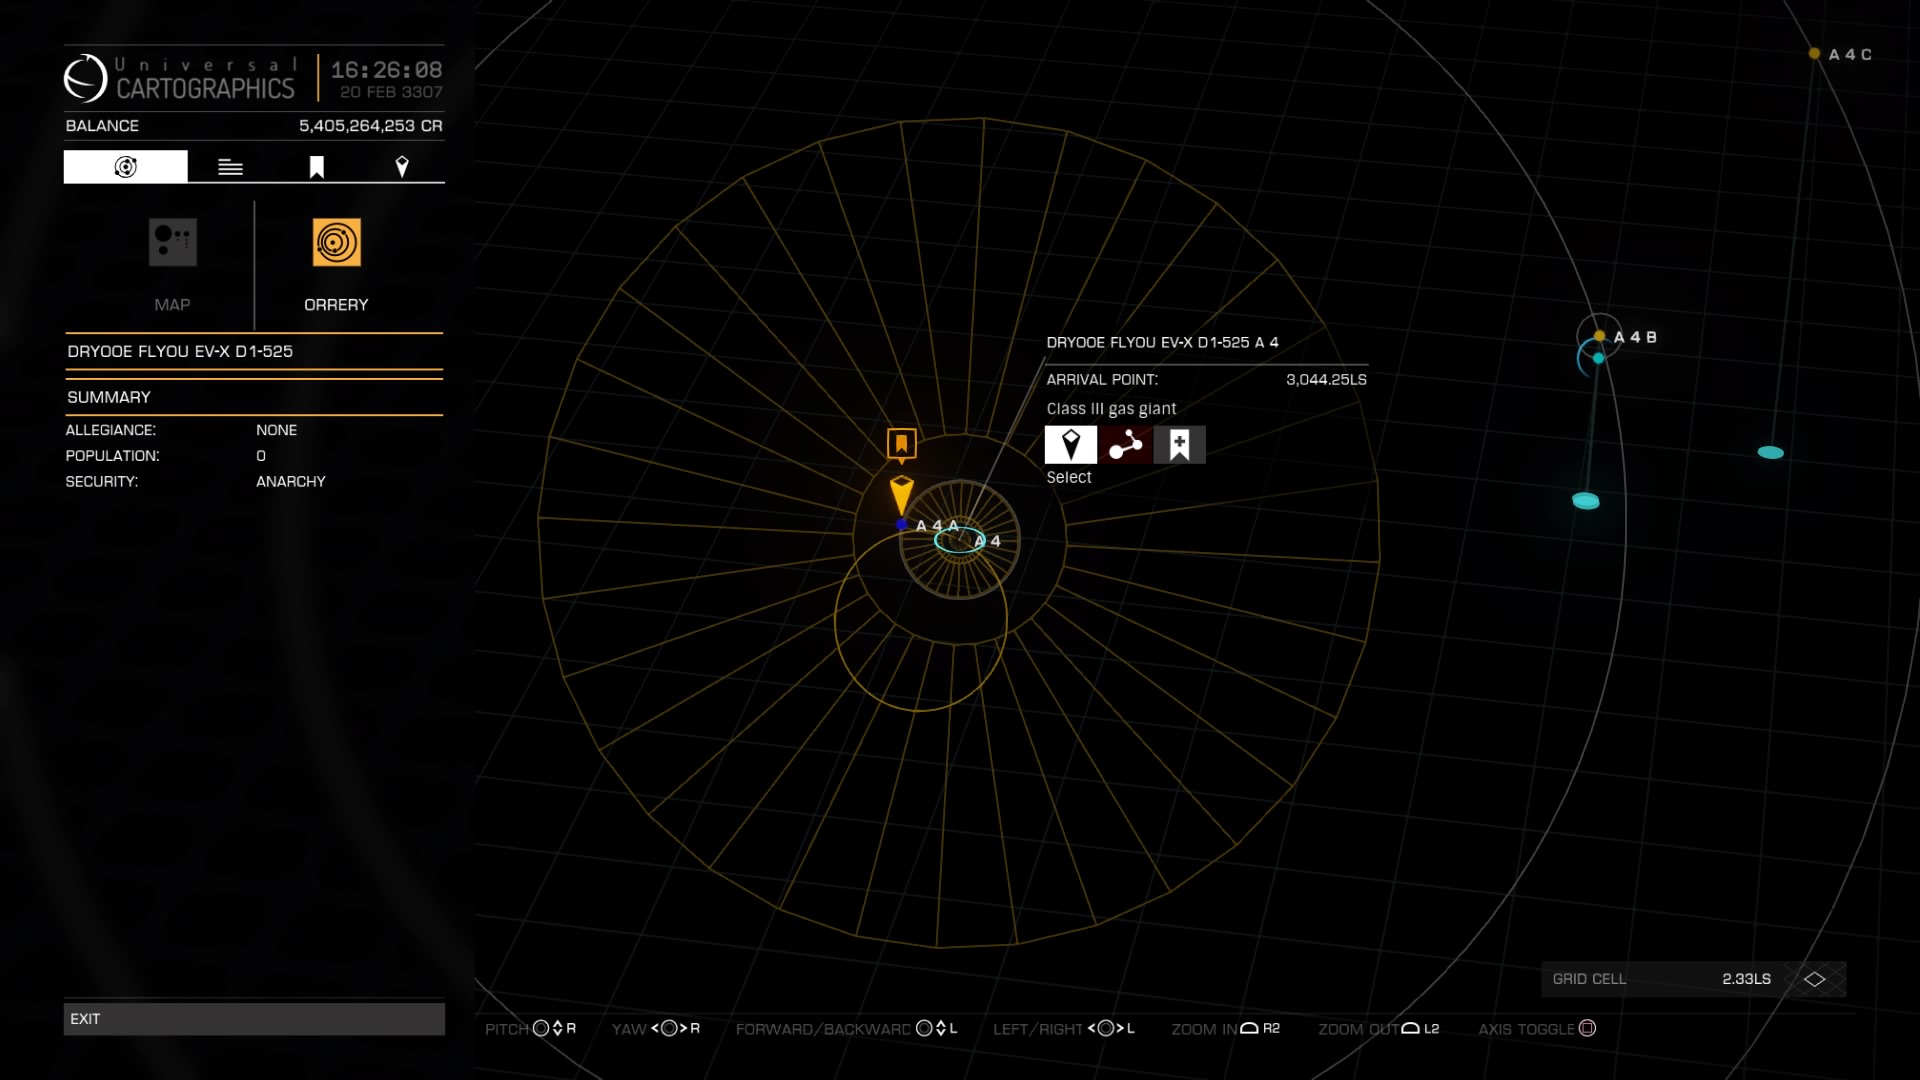1920x1080 pixels.
Task: Open the system map tab icon
Action: click(125, 167)
